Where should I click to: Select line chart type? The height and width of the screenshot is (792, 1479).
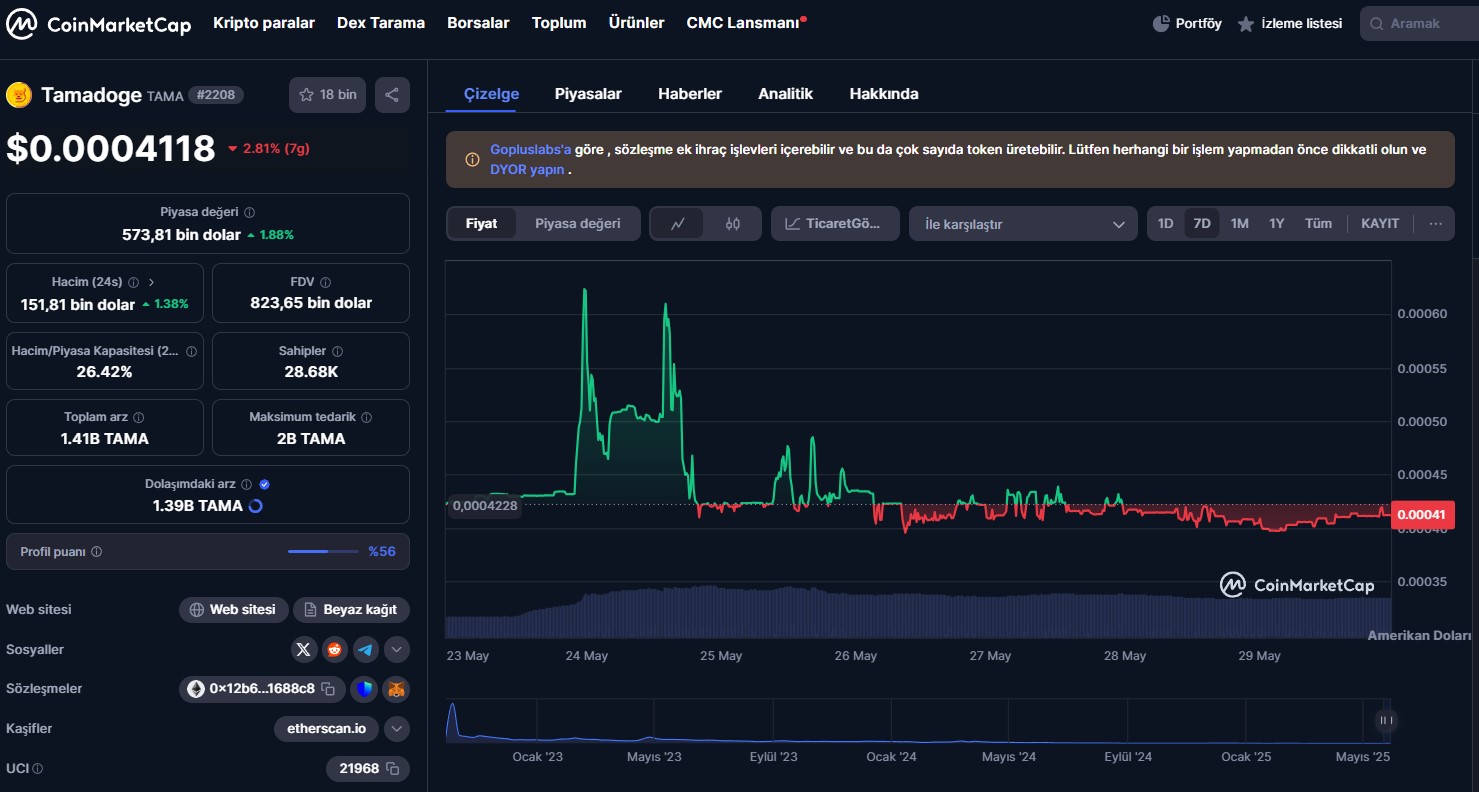(678, 224)
